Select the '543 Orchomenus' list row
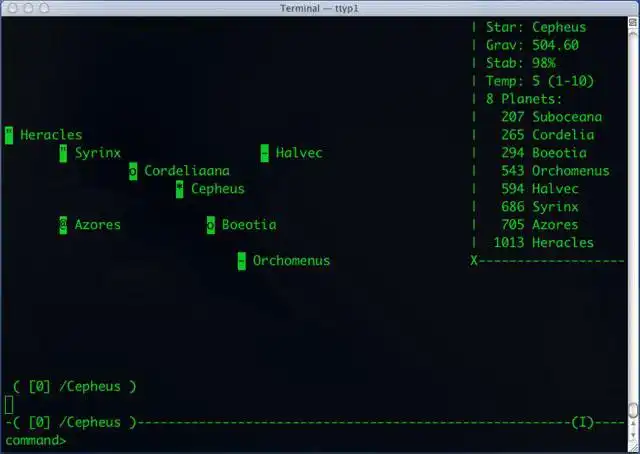Image resolution: width=640 pixels, height=454 pixels. (x=555, y=171)
